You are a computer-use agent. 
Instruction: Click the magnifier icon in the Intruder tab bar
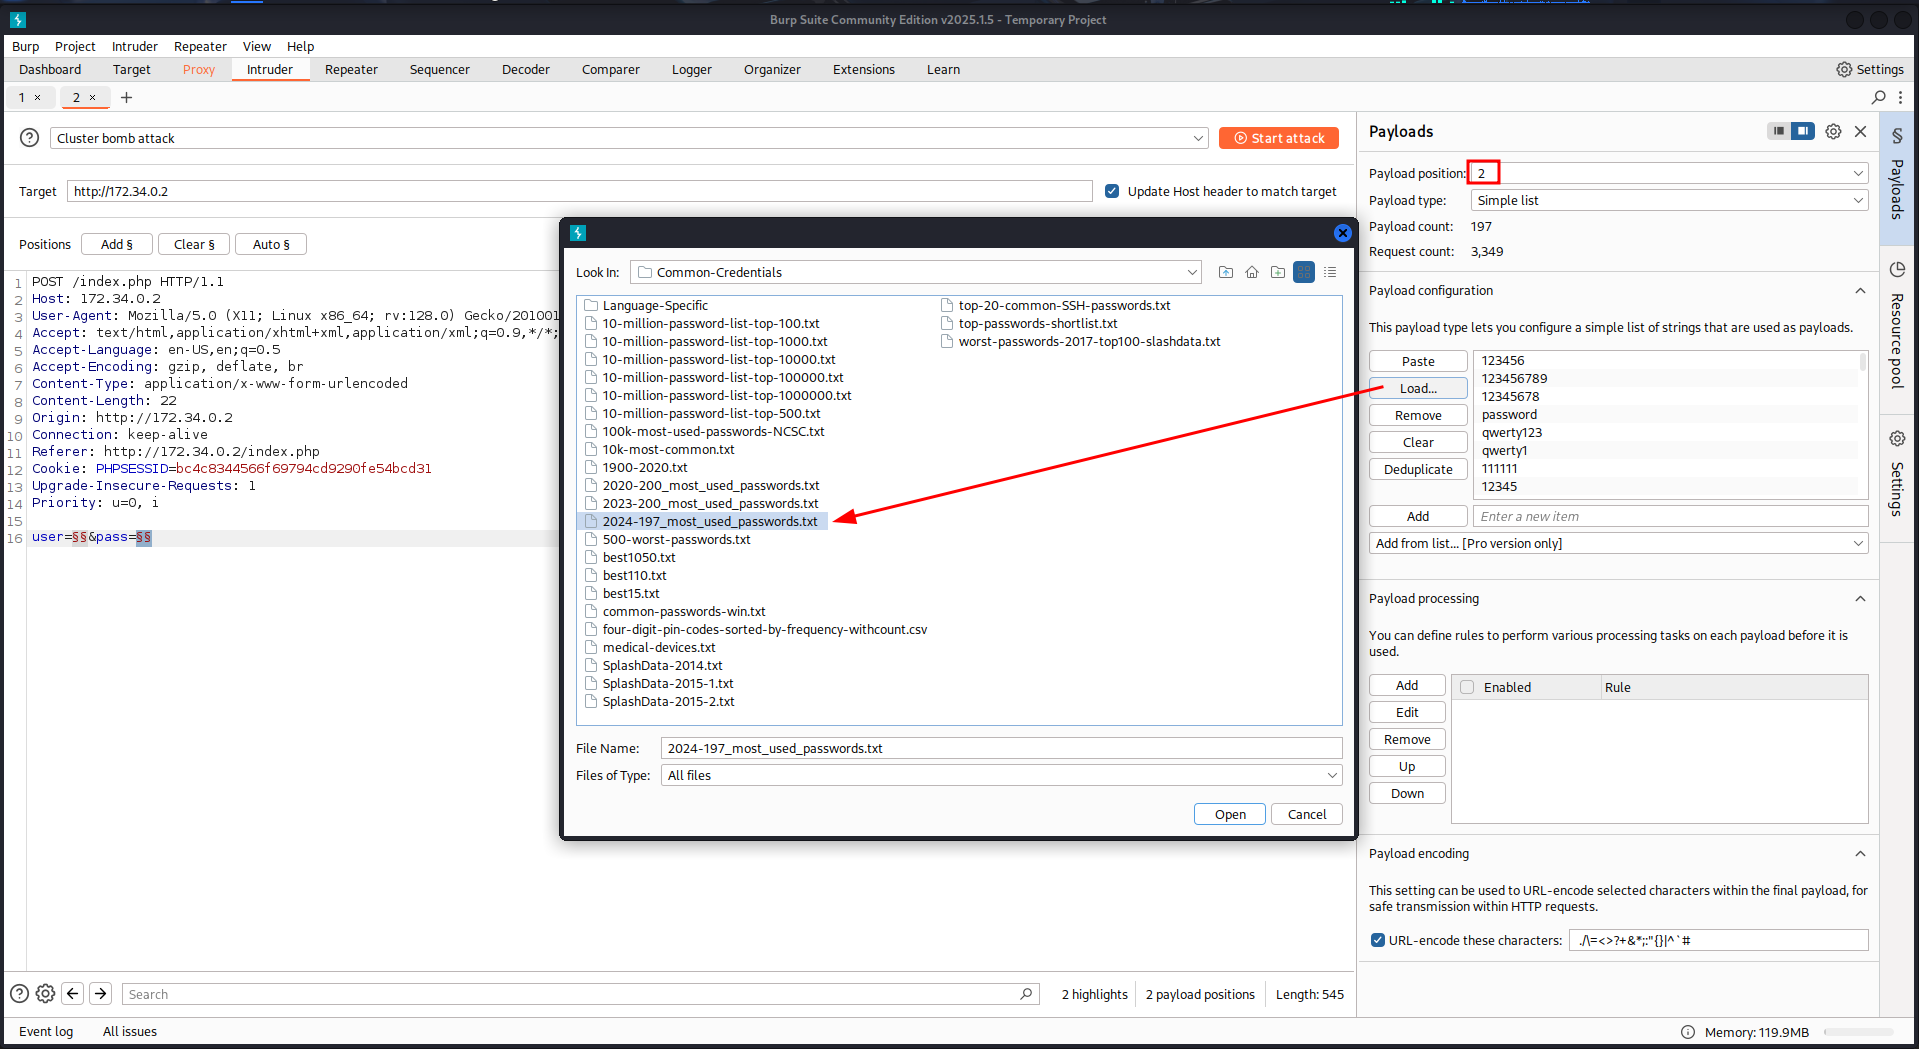point(1879,97)
